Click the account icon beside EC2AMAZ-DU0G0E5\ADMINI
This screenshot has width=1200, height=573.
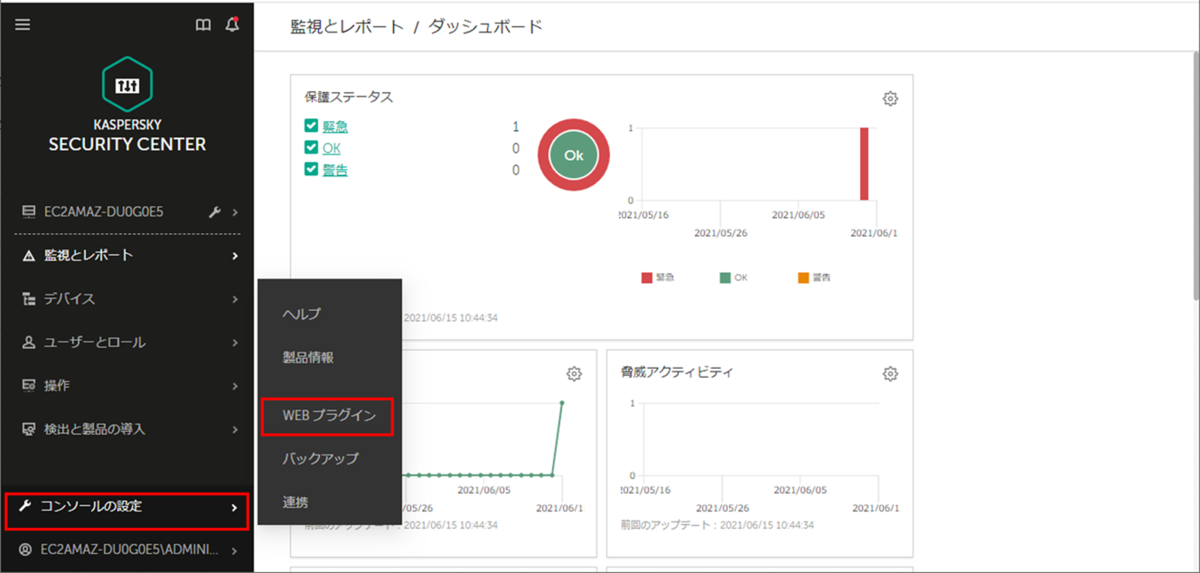26,550
